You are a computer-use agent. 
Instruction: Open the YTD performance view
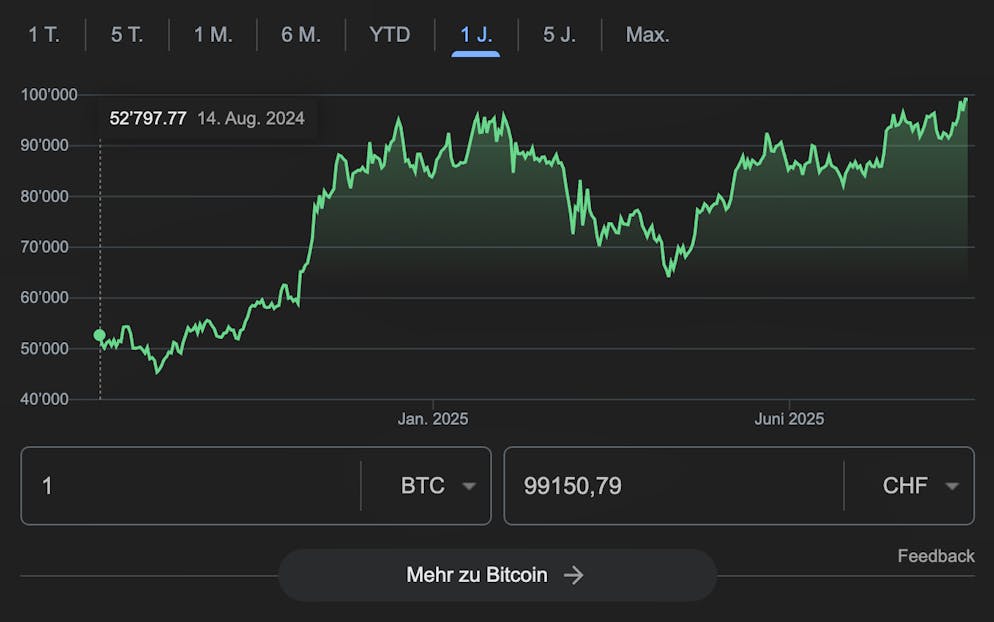pyautogui.click(x=389, y=34)
